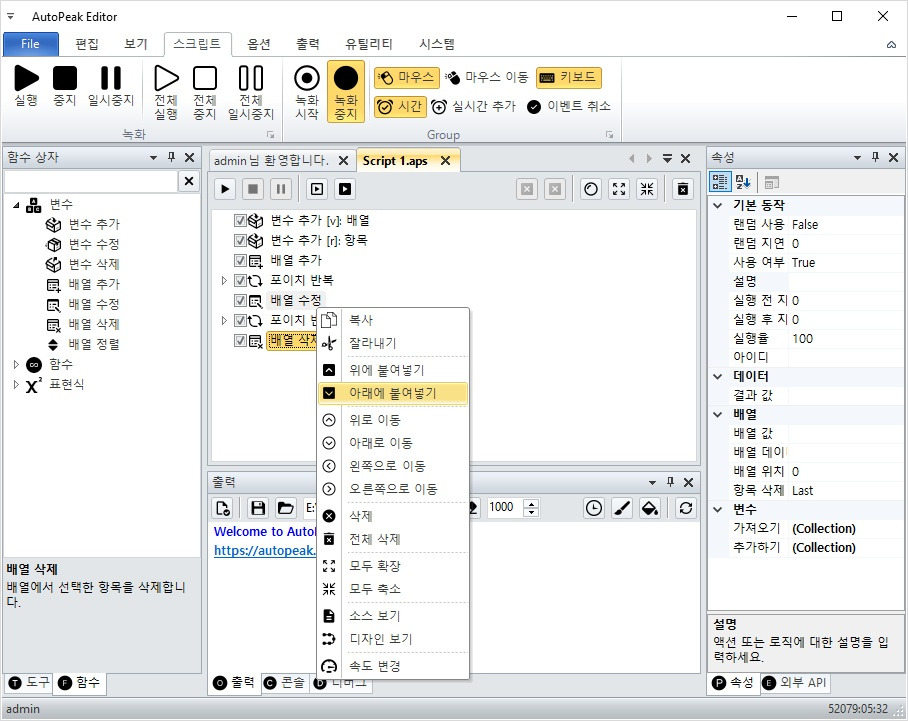908x721 pixels.
Task: Click boxed play icon in Script toolbar
Action: [317, 189]
